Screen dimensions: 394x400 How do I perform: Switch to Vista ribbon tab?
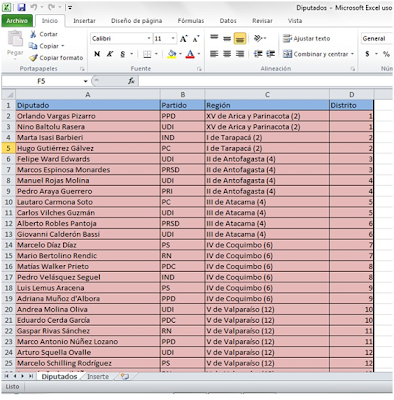click(295, 21)
